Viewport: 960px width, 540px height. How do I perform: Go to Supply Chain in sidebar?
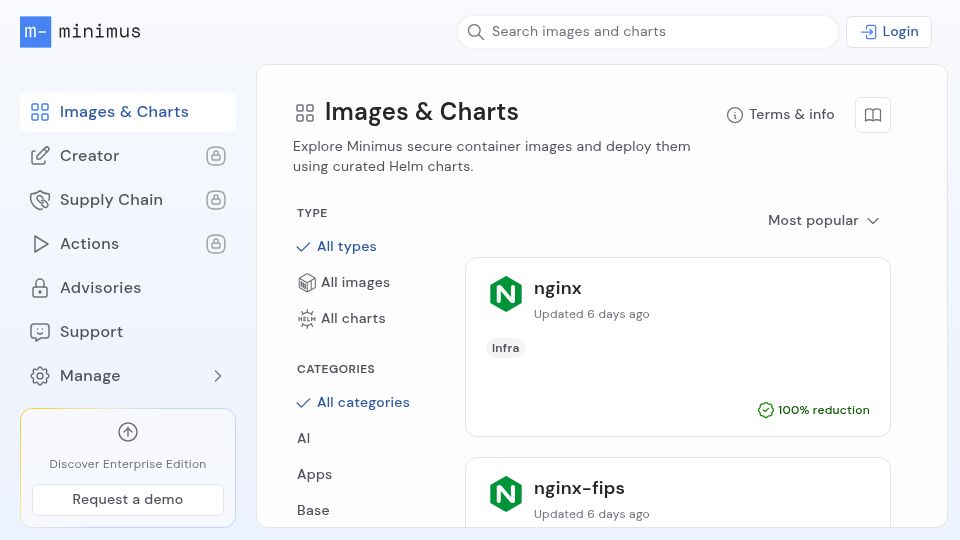click(128, 200)
